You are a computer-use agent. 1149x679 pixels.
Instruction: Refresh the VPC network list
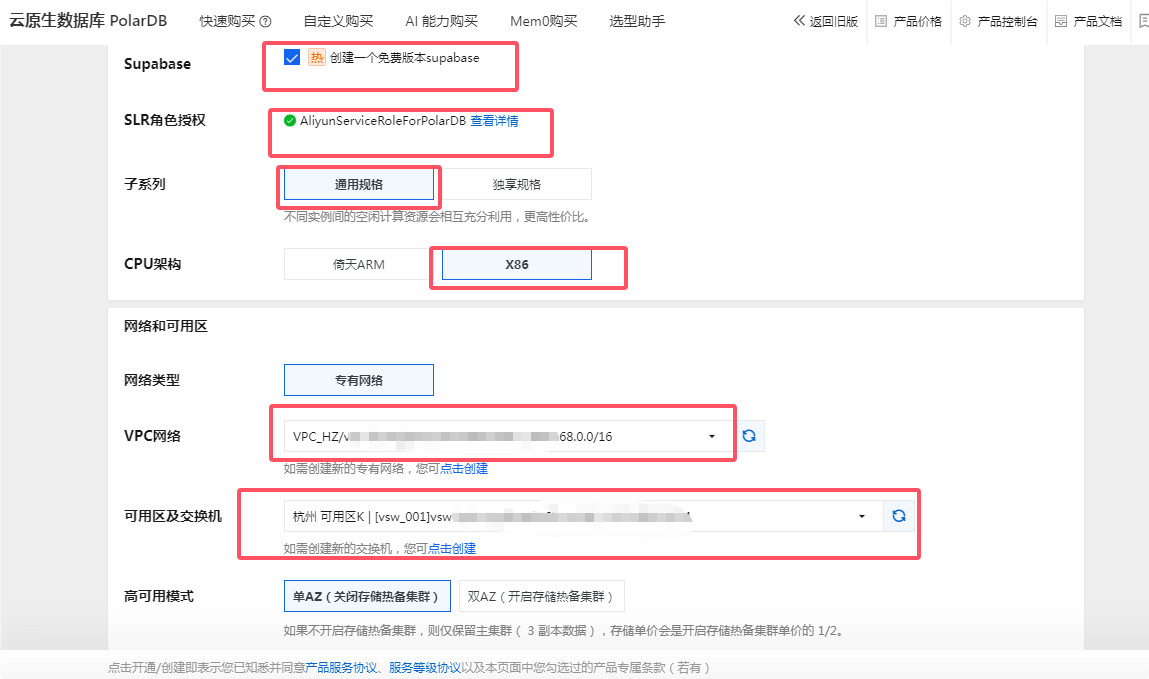tap(750, 435)
